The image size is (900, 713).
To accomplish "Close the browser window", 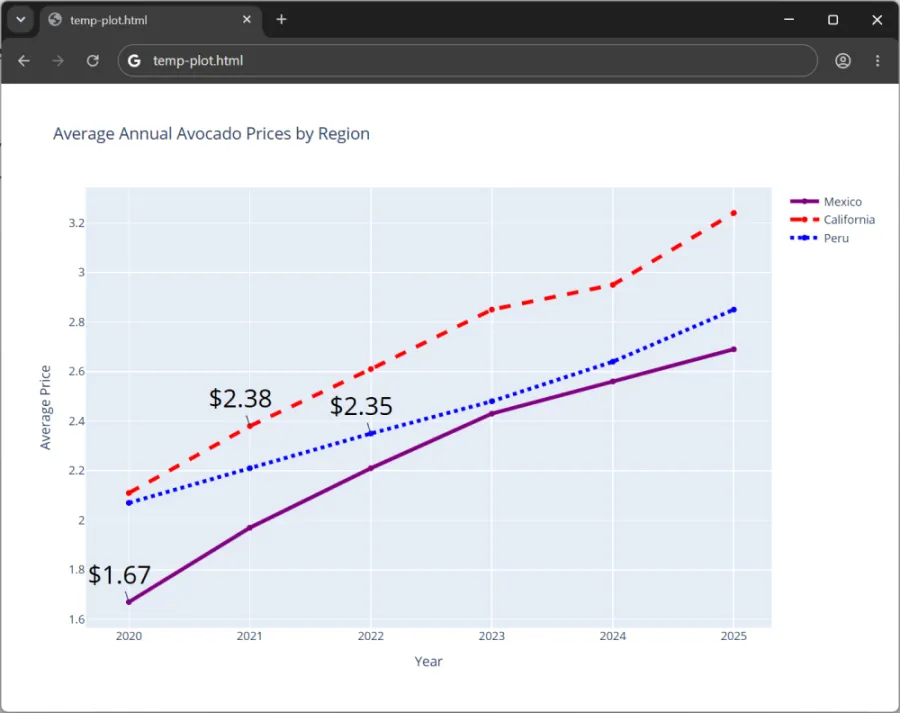I will pyautogui.click(x=877, y=20).
